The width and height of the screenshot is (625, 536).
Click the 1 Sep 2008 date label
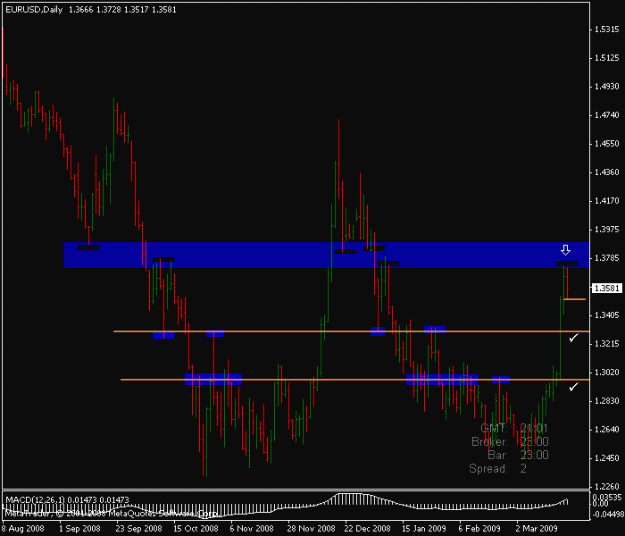[x=80, y=528]
